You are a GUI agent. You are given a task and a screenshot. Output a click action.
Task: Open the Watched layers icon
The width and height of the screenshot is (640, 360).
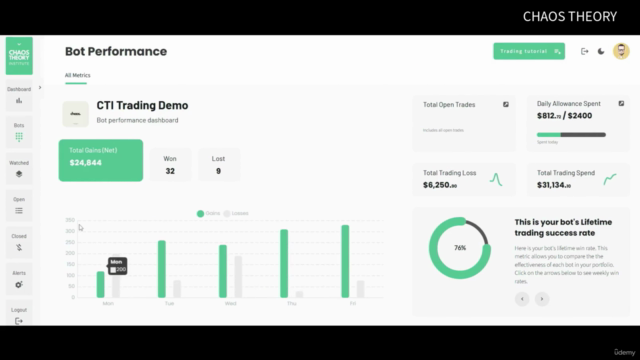pyautogui.click(x=19, y=174)
